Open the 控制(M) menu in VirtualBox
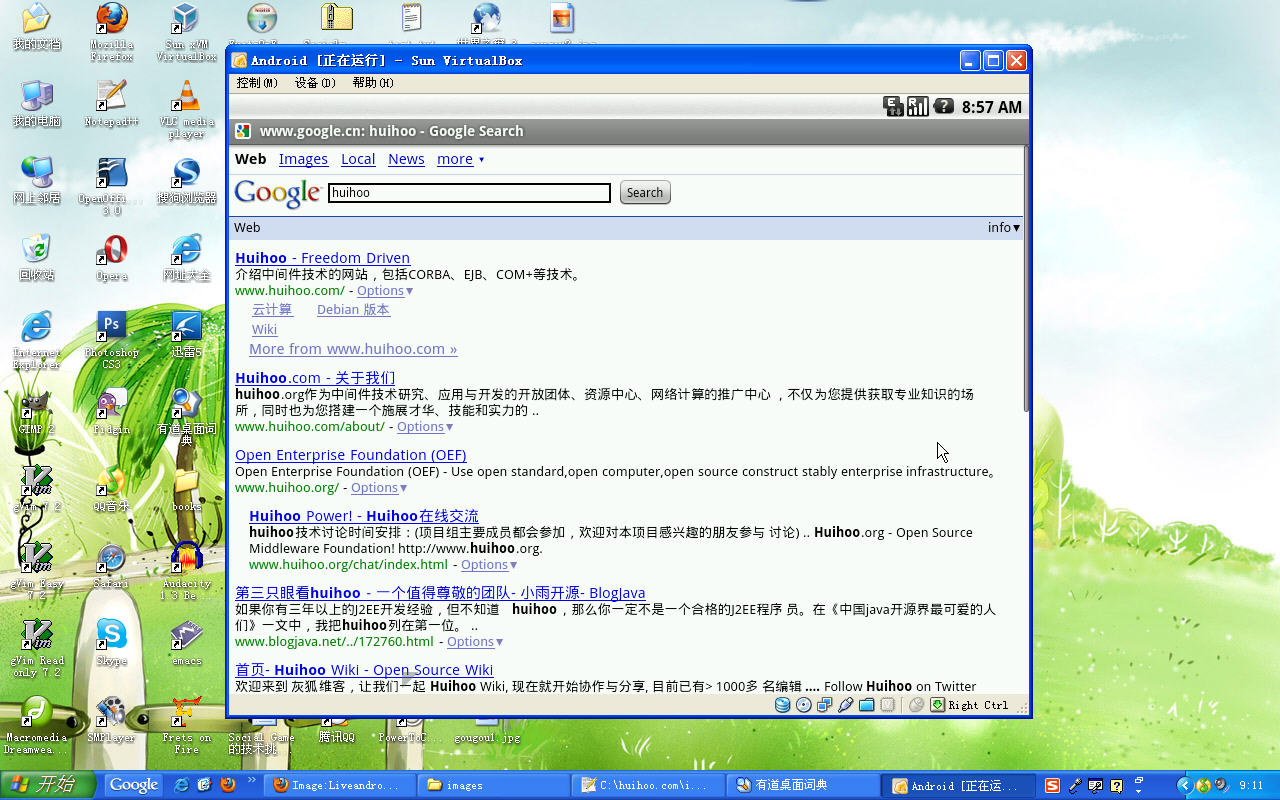1280x800 pixels. tap(257, 83)
